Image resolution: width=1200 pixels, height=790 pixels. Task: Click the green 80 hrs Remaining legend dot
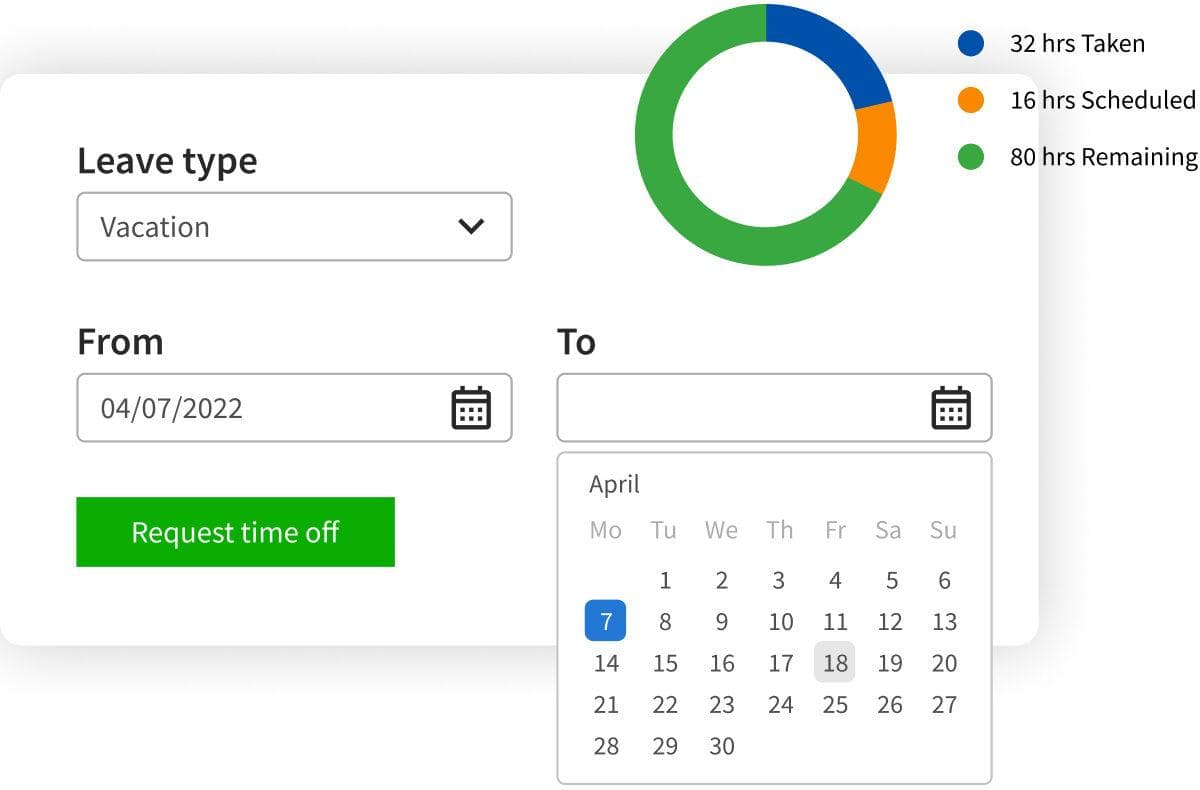(971, 157)
